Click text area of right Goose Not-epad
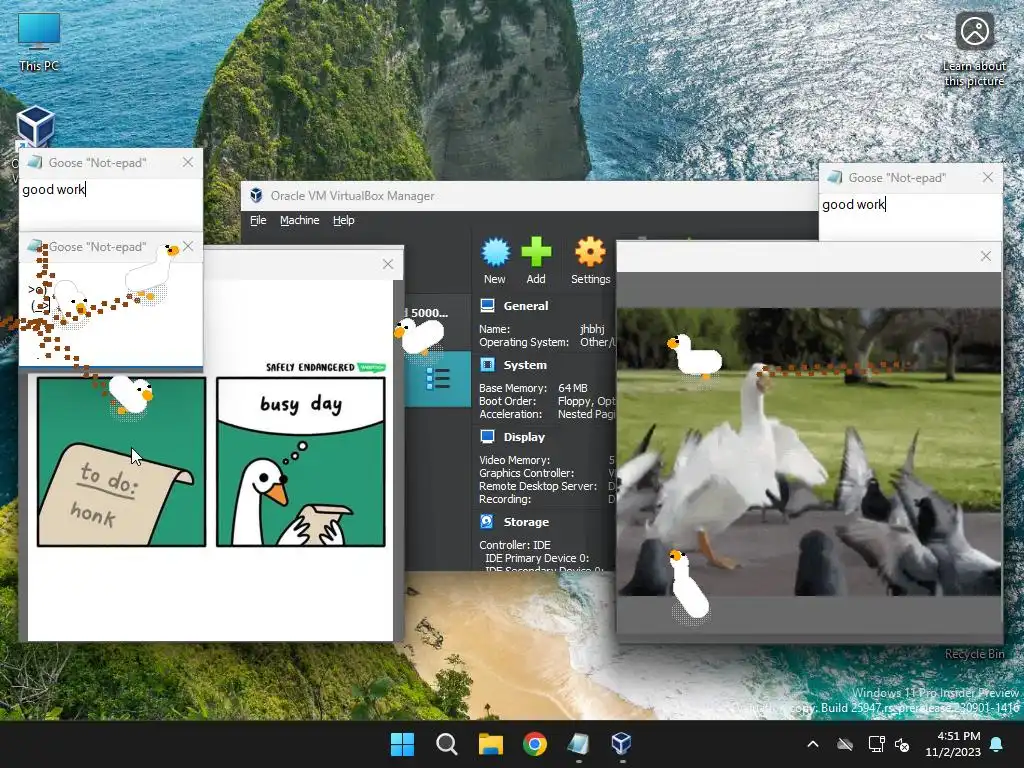Screen dimensions: 1024x768 [x=910, y=217]
